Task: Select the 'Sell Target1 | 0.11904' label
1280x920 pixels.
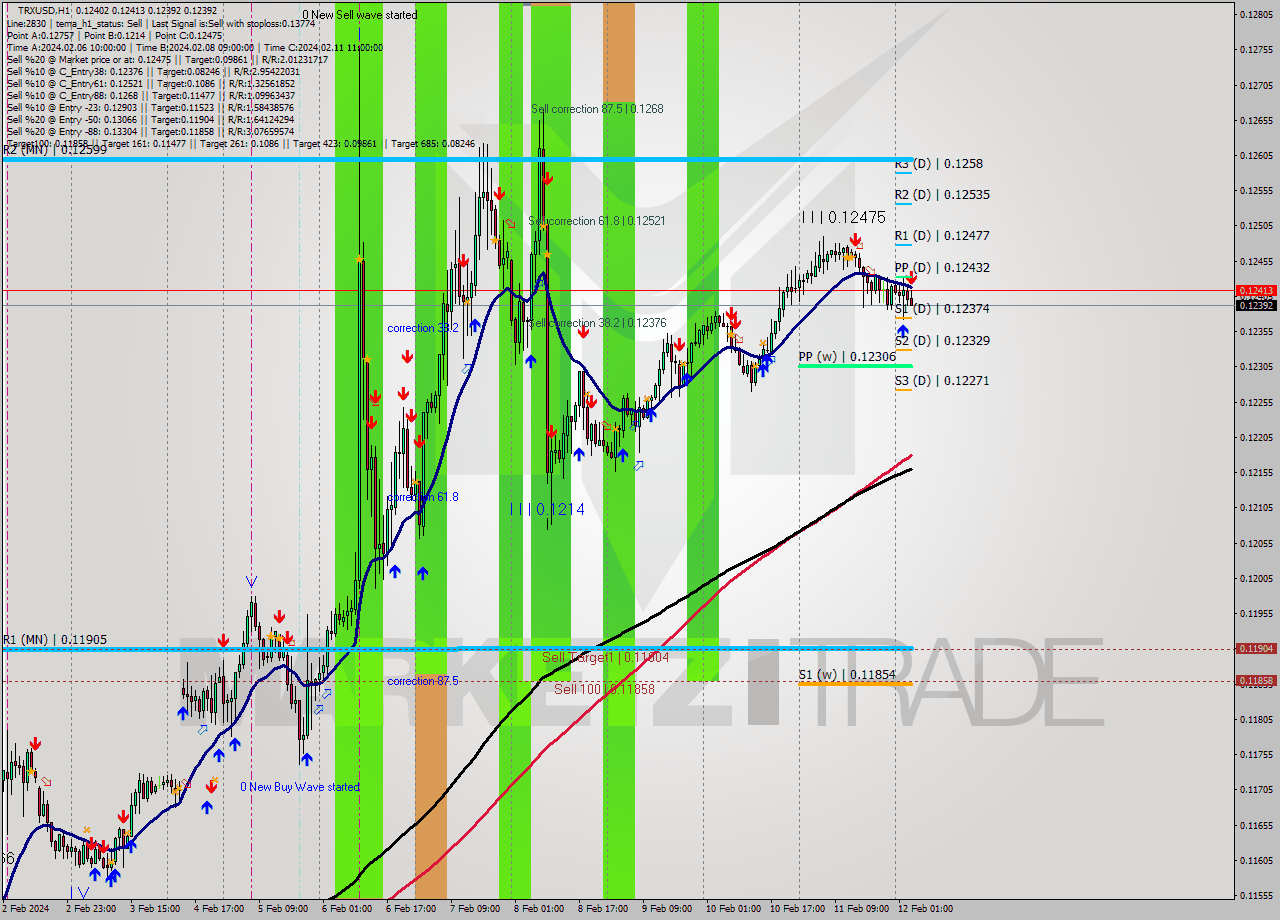Action: (x=605, y=658)
